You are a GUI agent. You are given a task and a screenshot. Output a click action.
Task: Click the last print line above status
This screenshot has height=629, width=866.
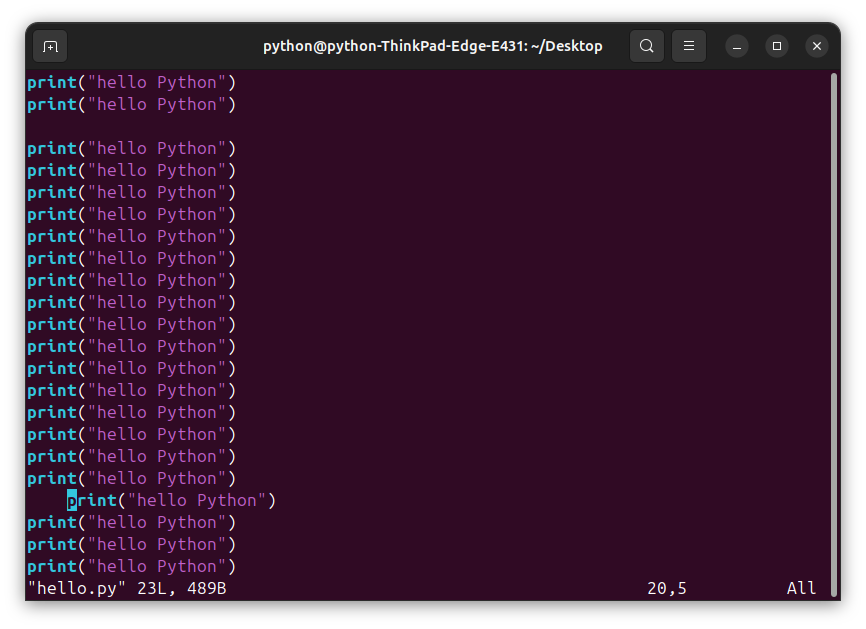(x=131, y=567)
